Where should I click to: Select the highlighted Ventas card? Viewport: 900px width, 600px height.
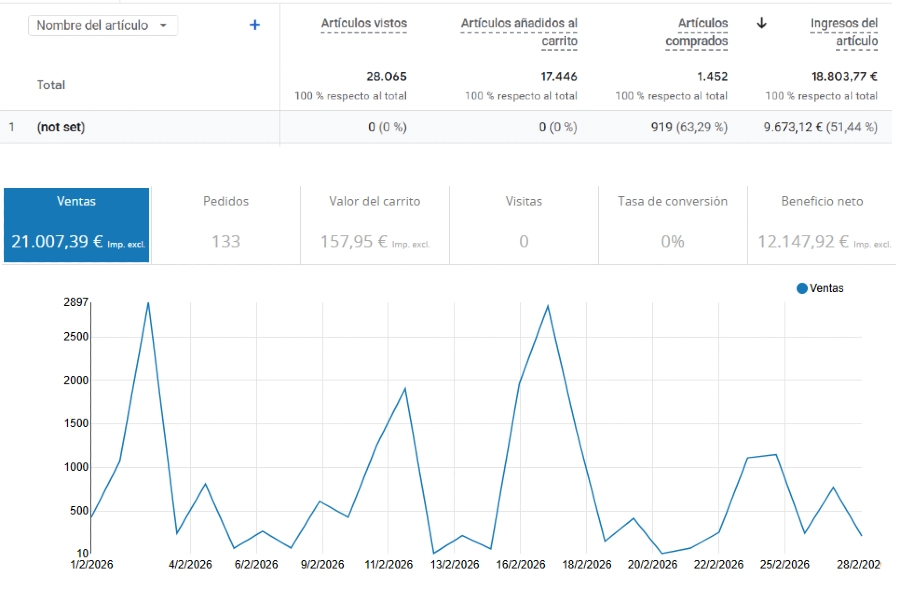(x=76, y=222)
